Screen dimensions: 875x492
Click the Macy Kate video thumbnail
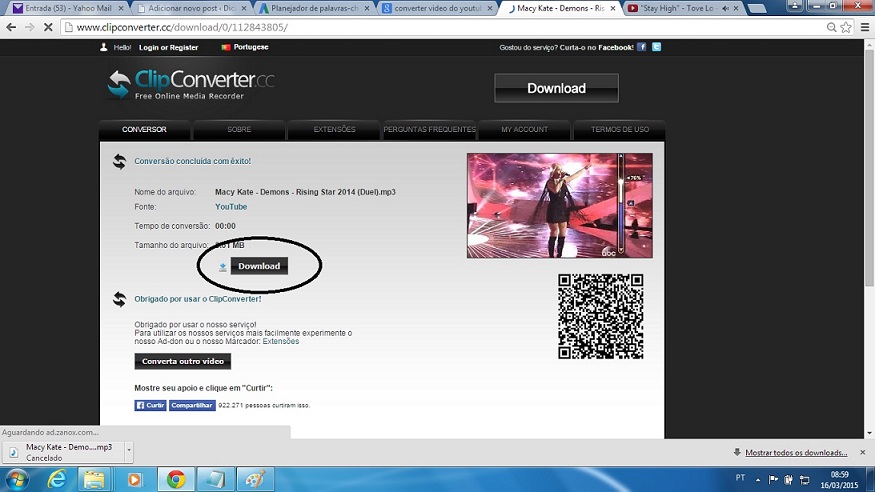click(560, 206)
